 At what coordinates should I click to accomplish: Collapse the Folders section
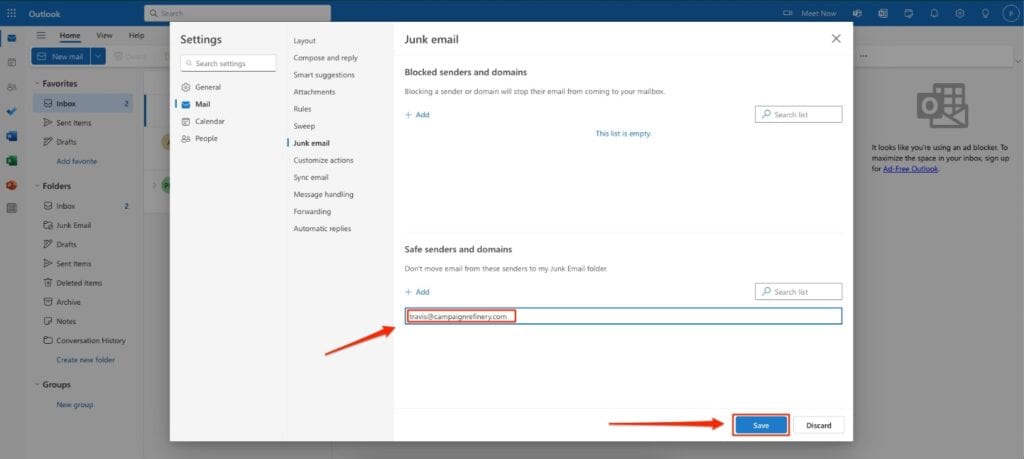(x=37, y=186)
